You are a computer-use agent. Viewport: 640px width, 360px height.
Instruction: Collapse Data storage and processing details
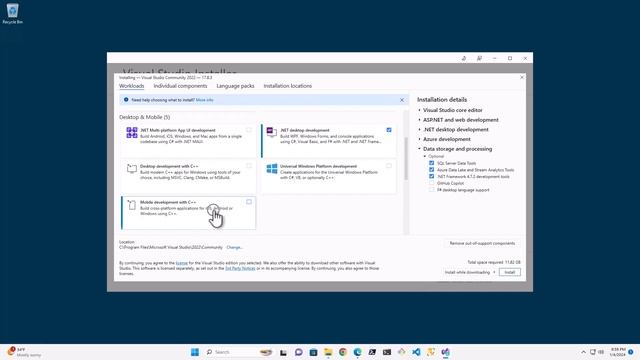[419, 149]
